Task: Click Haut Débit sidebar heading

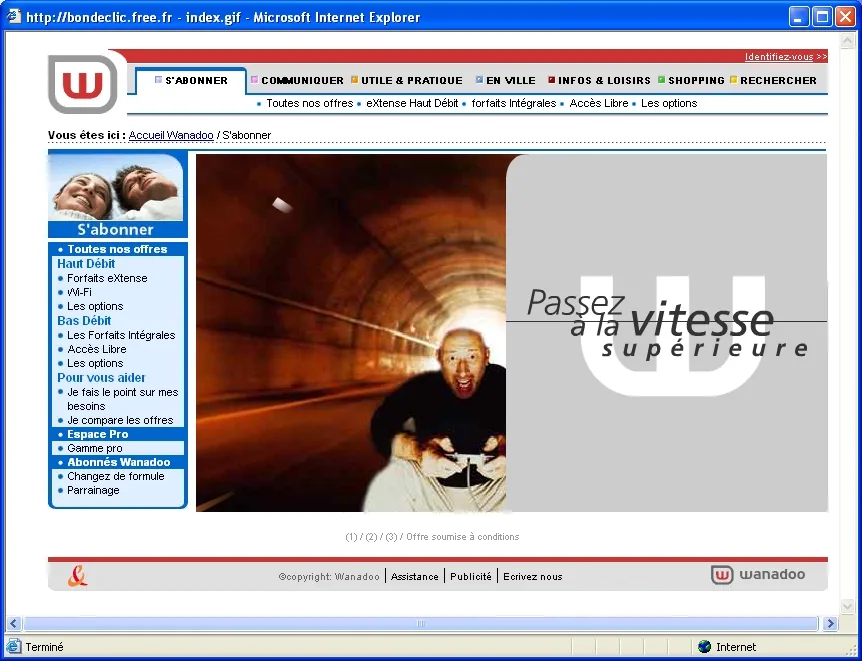Action: 86,264
